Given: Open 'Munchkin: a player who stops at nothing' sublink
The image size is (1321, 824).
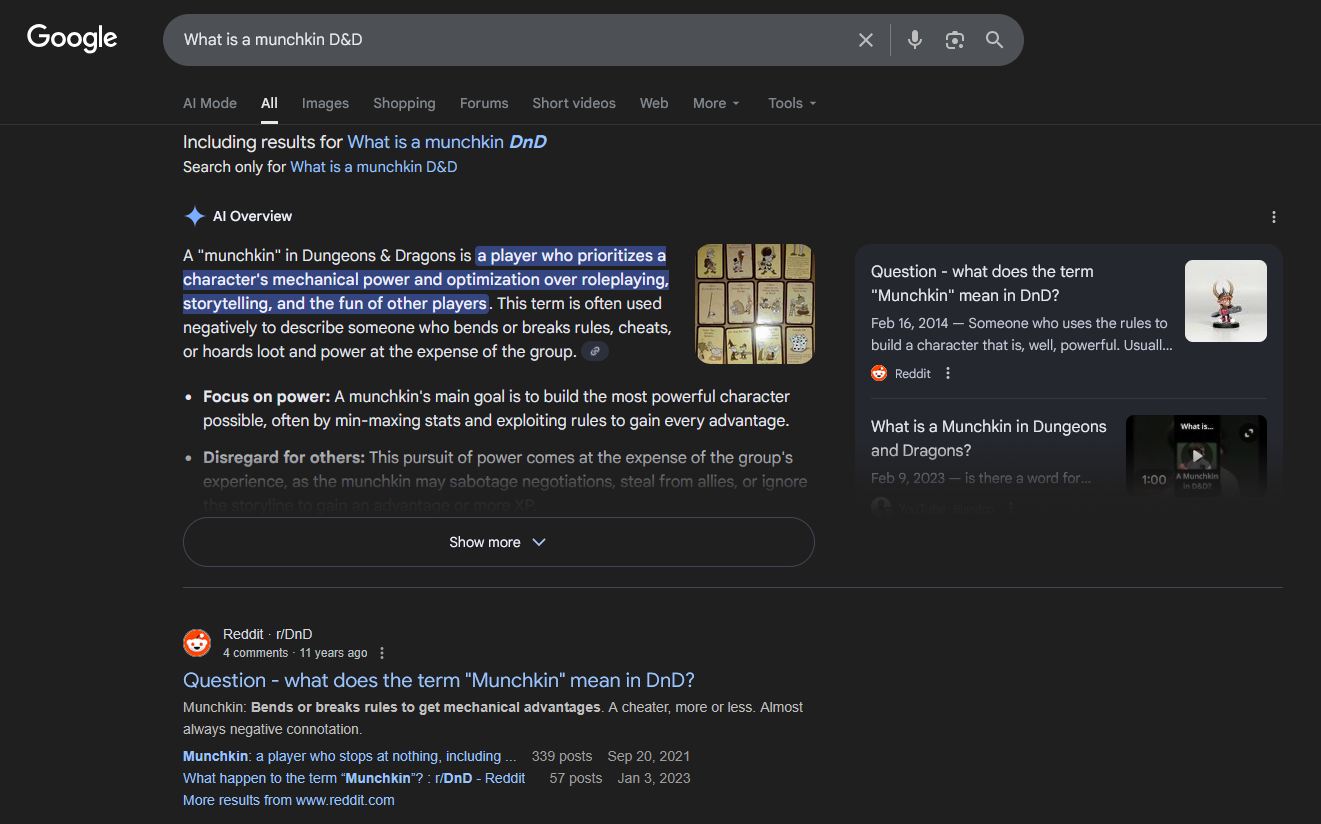Looking at the screenshot, I should tap(350, 756).
